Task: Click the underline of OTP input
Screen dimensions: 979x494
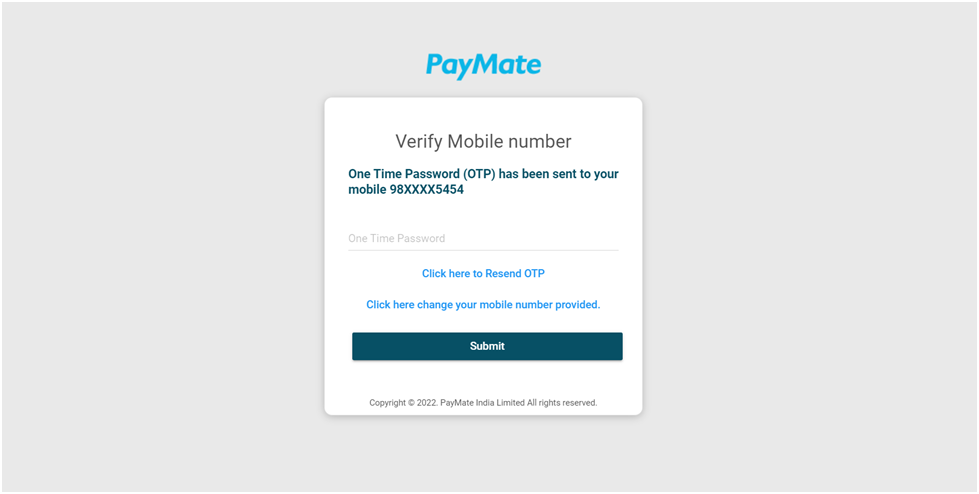Action: (483, 250)
